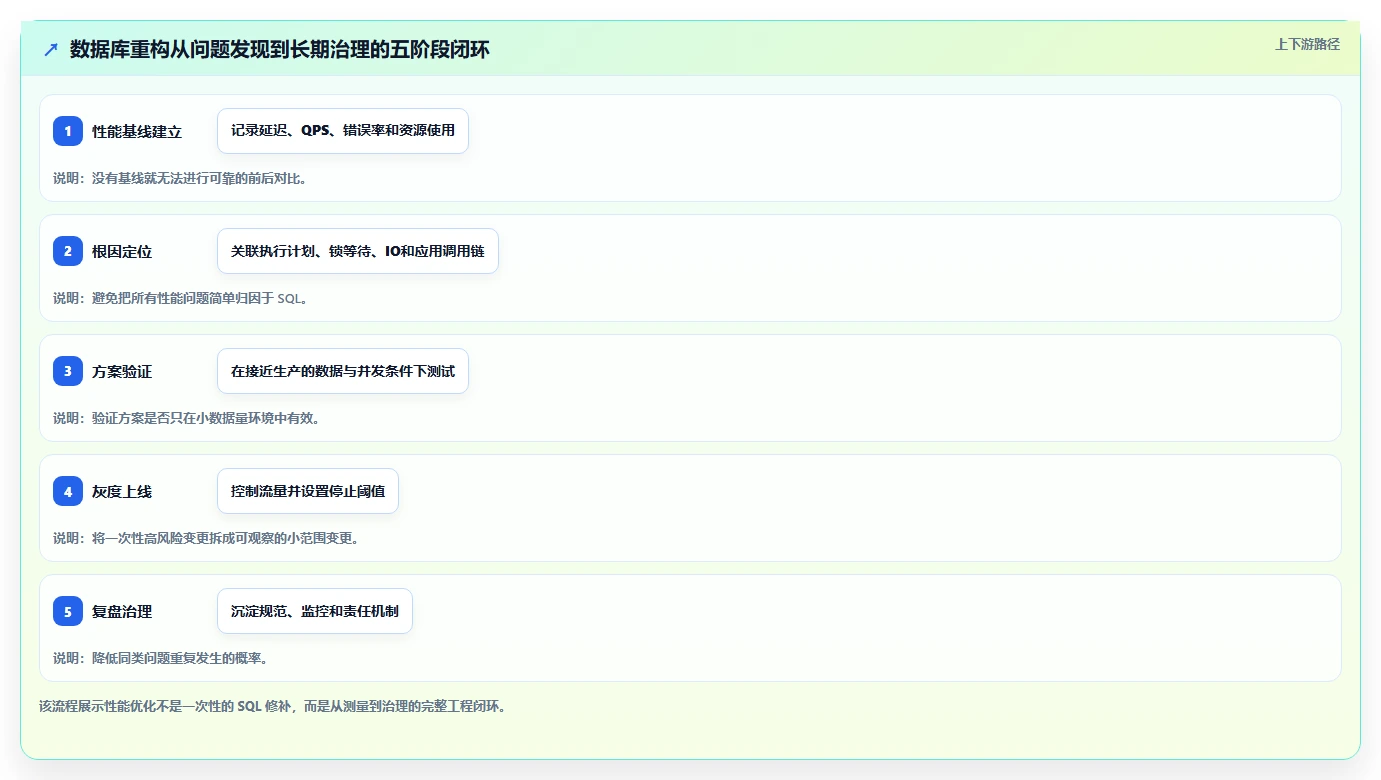Click the arrow icon beside the main title
The height and width of the screenshot is (780, 1381).
click(x=51, y=49)
